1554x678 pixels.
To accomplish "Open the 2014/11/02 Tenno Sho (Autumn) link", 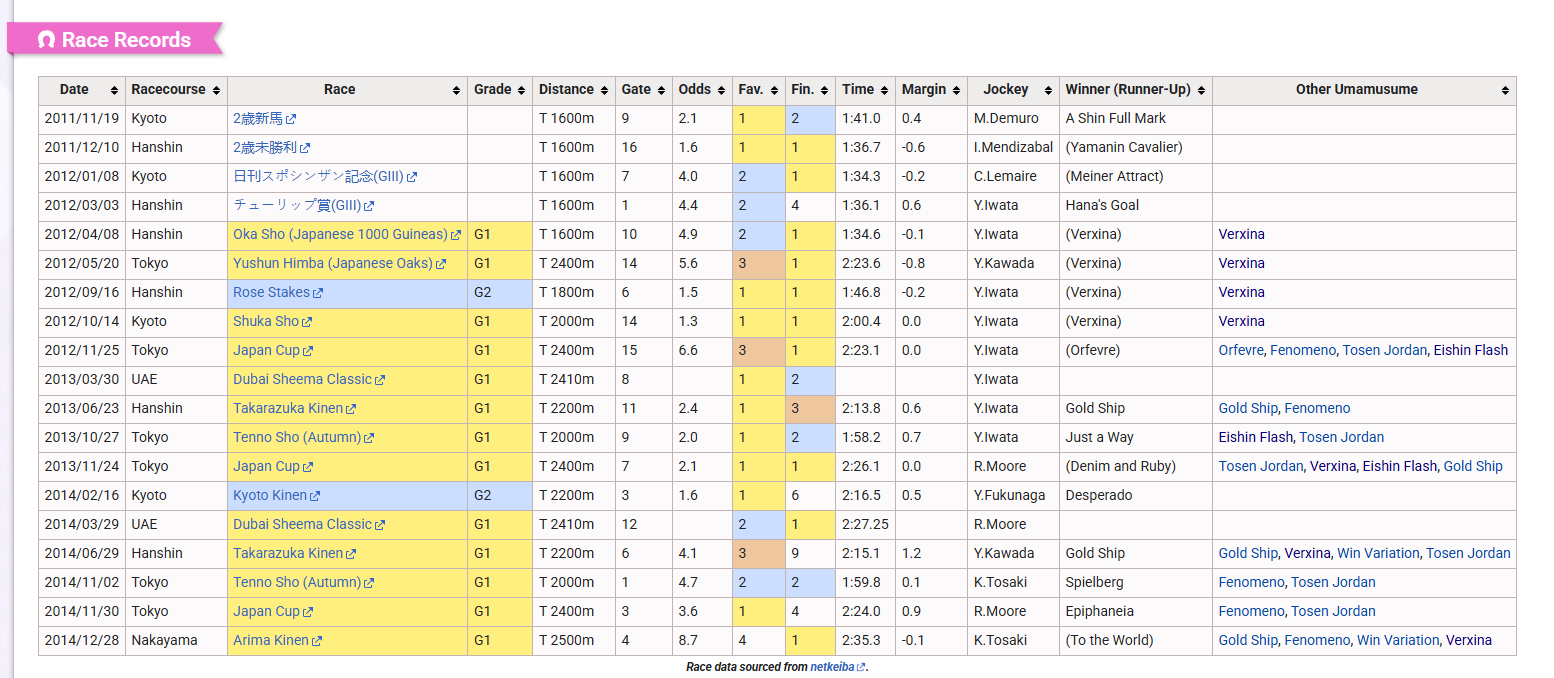I will coord(303,582).
